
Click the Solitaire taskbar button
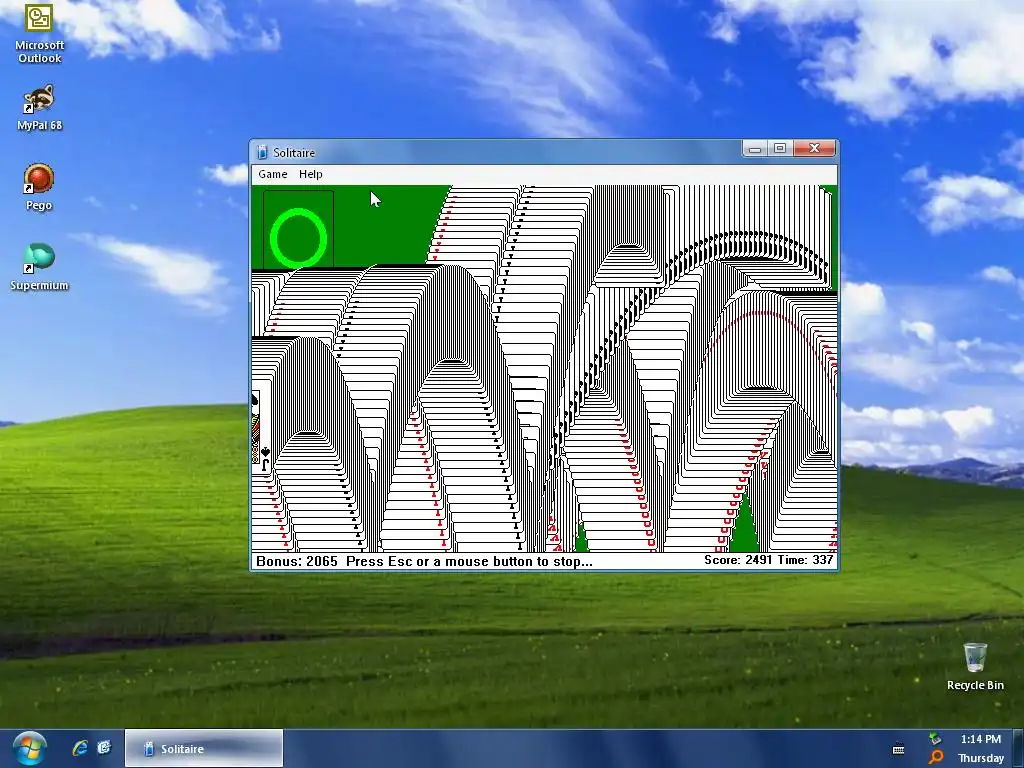204,748
